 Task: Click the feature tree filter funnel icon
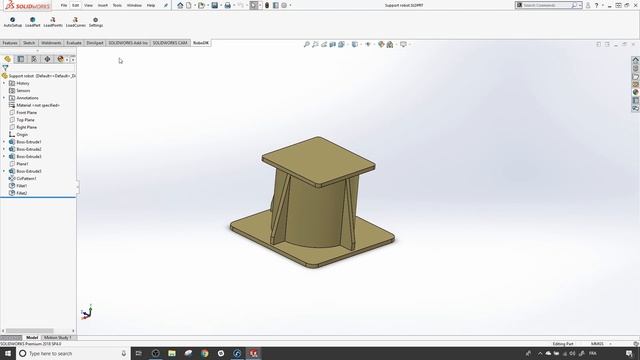[5, 68]
